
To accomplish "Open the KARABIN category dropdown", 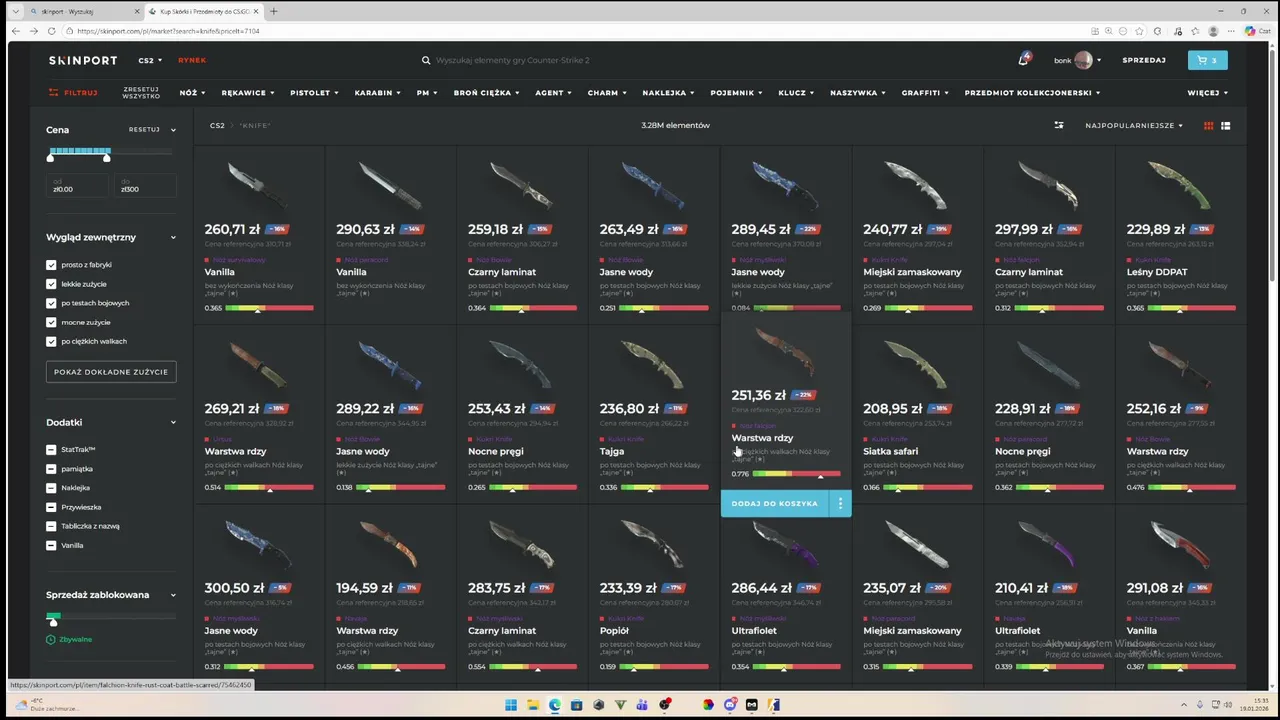I will [377, 92].
